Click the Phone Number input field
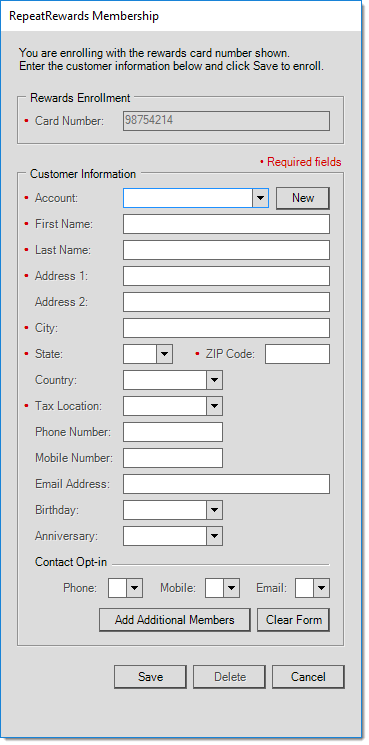 point(173,432)
